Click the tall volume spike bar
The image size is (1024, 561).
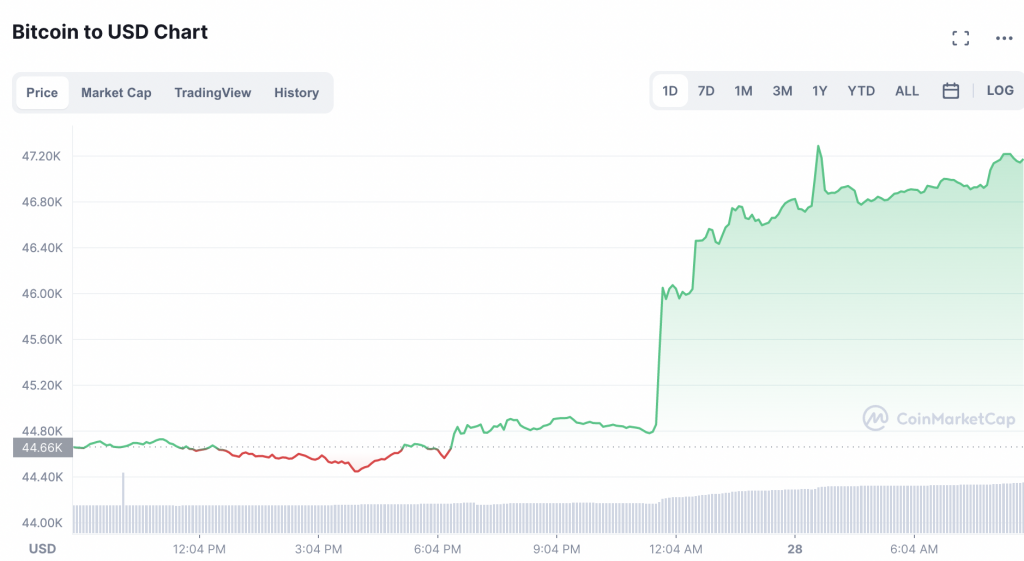(x=123, y=488)
